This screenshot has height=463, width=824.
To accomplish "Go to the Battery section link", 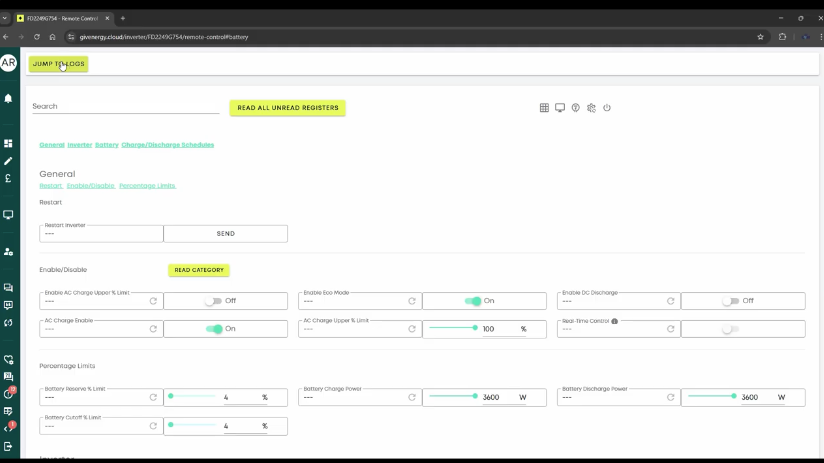I will click(x=107, y=145).
